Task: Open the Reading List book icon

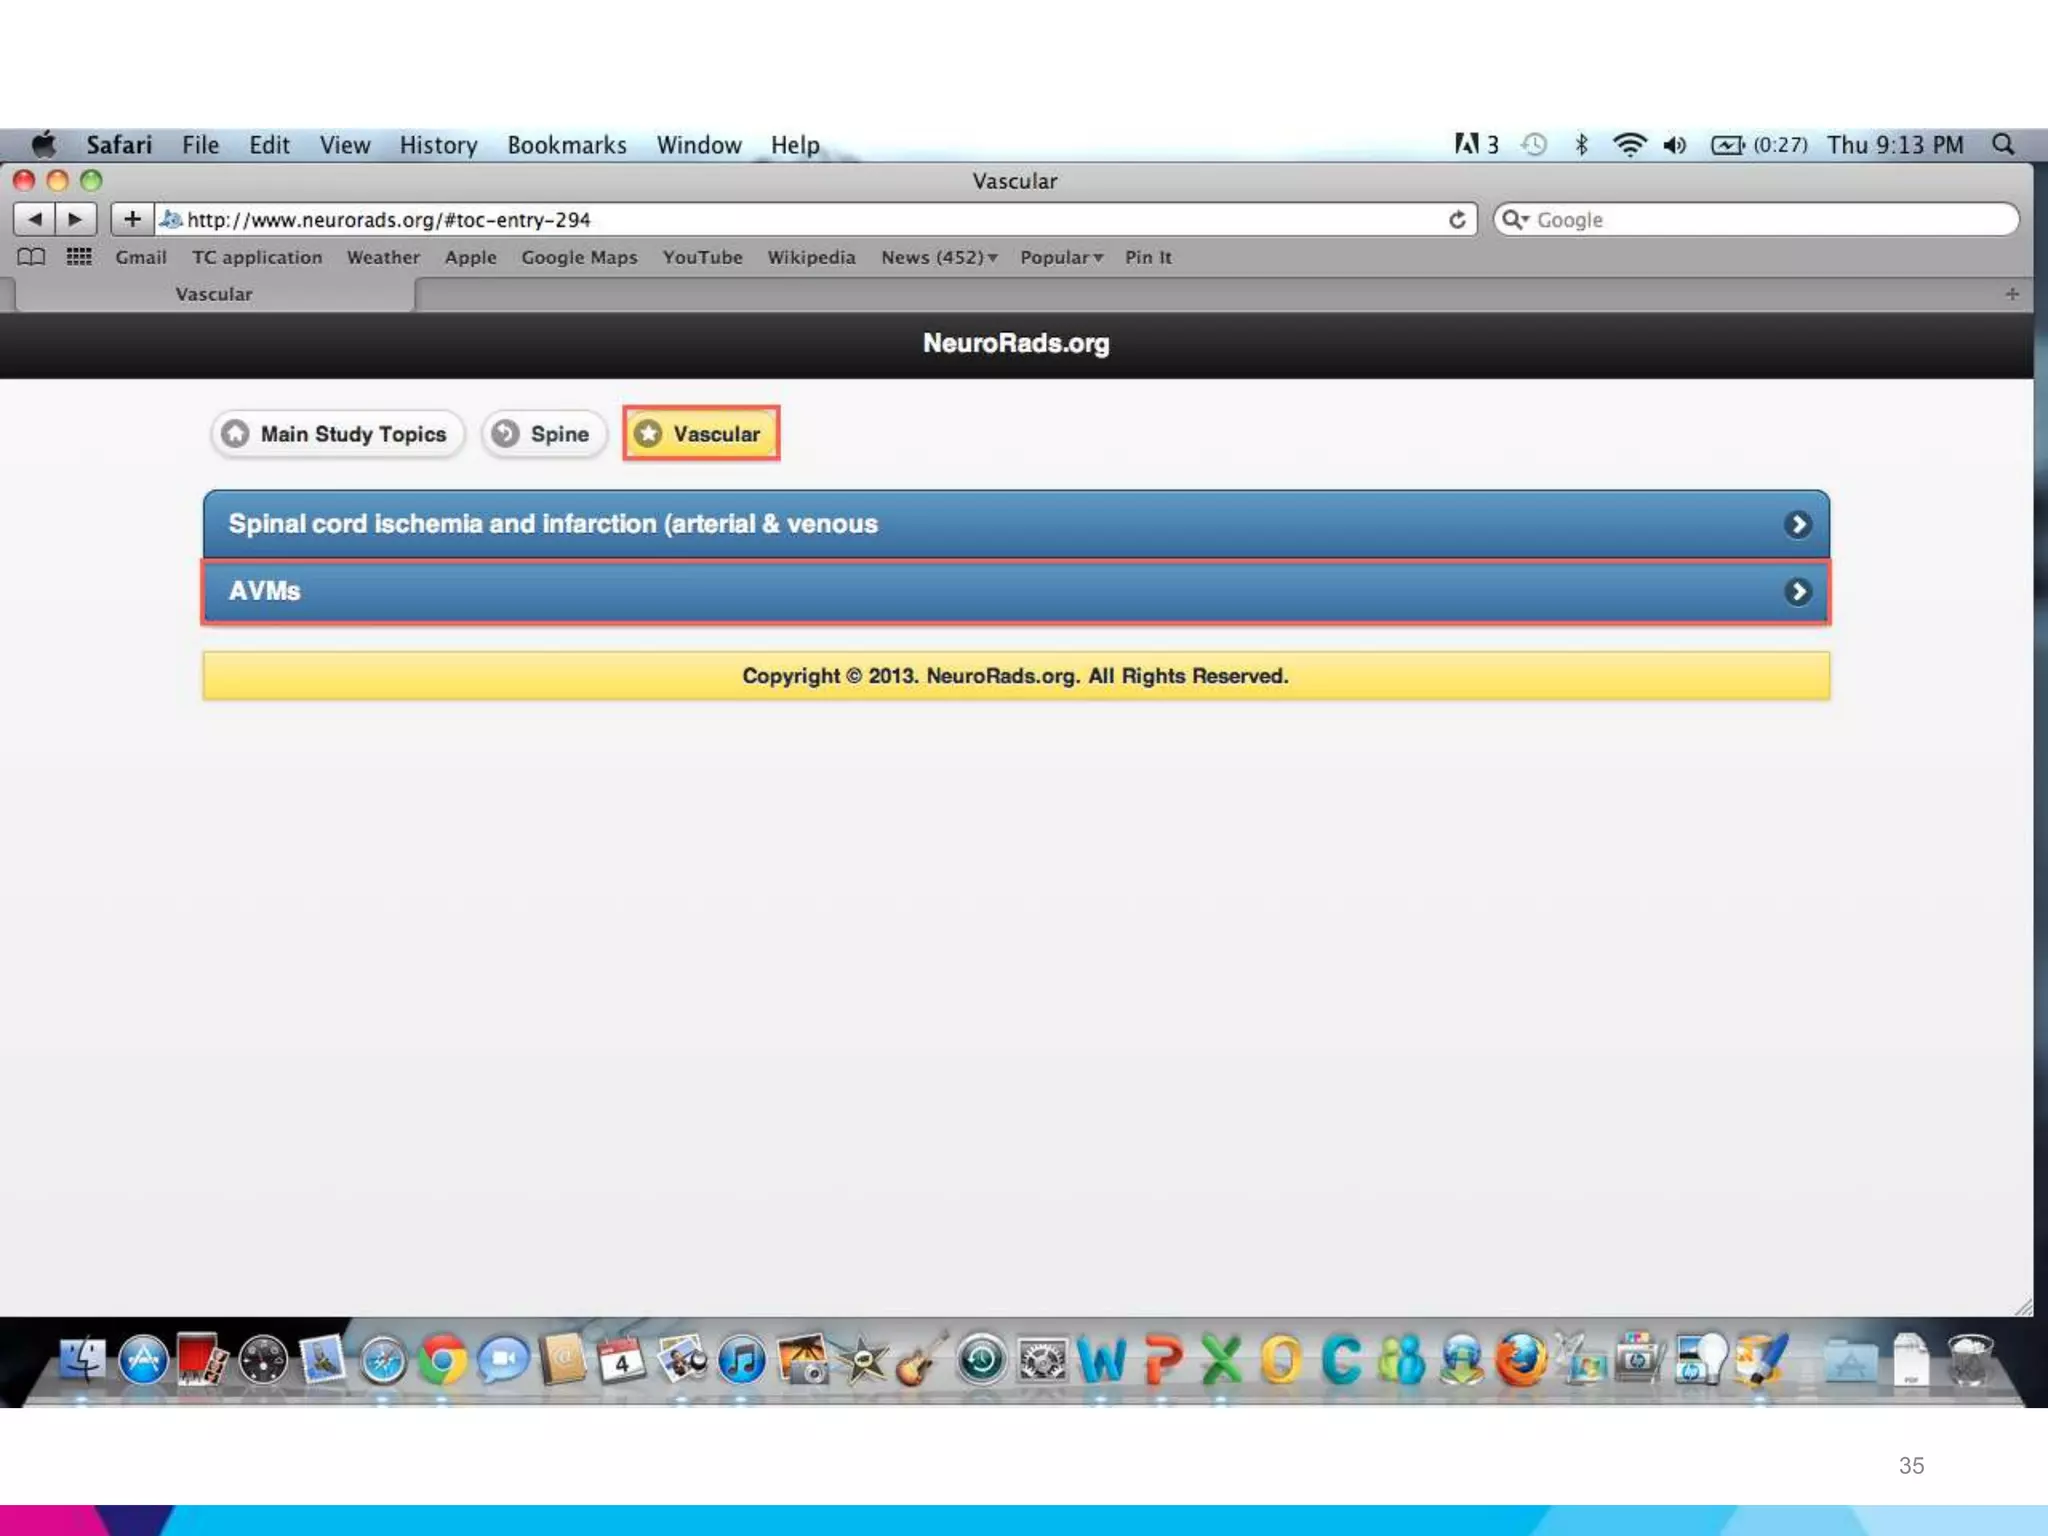Action: click(31, 257)
